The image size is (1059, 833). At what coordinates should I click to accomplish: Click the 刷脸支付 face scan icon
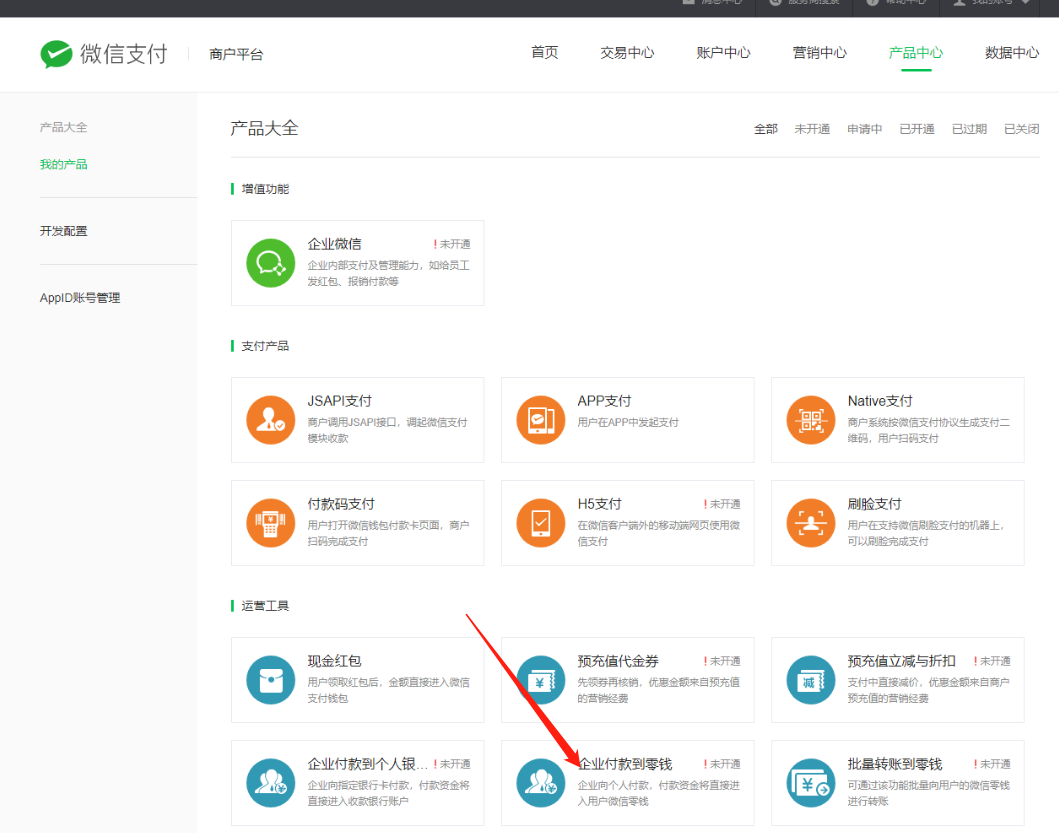click(810, 523)
